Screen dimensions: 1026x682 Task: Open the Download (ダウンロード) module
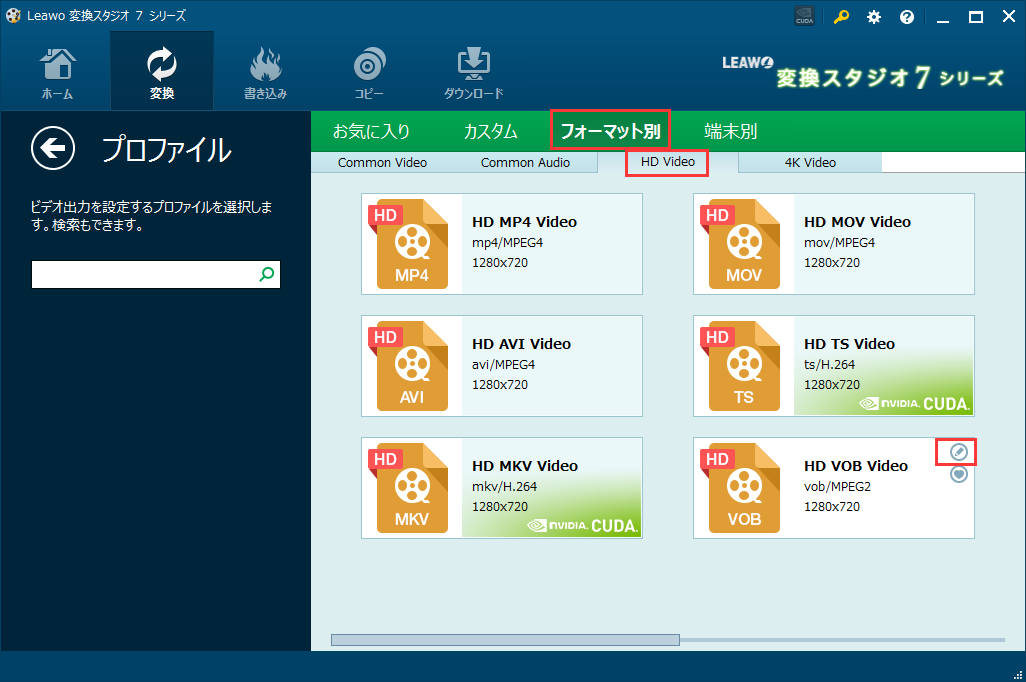pos(473,72)
